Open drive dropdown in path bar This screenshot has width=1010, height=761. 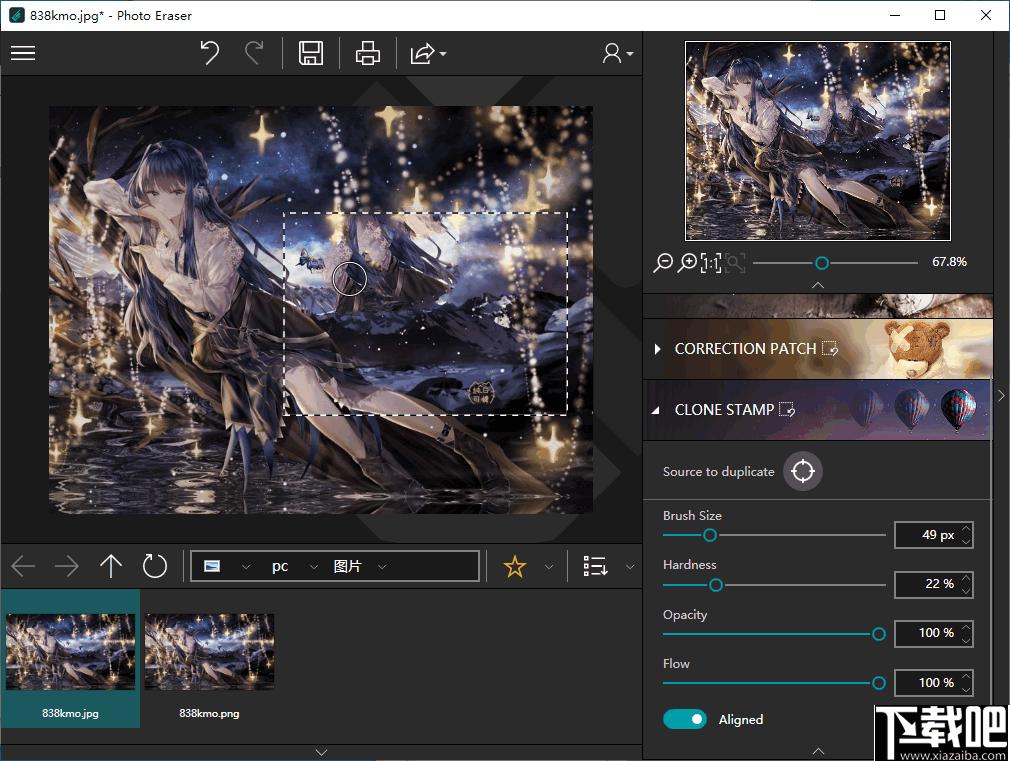[x=245, y=567]
